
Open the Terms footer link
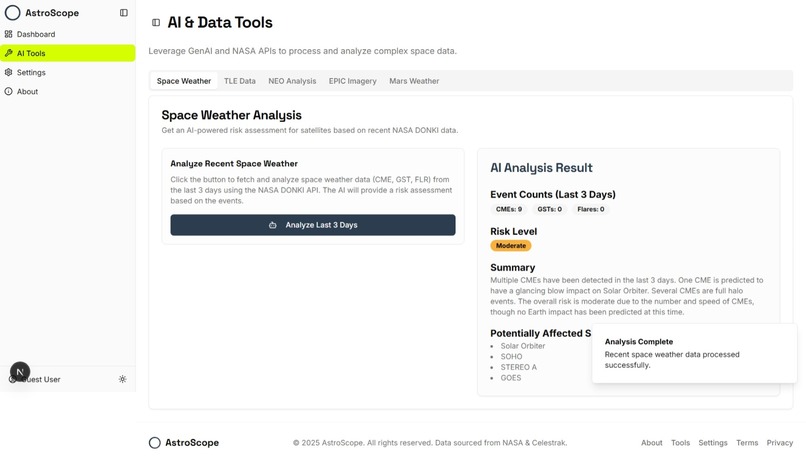(747, 443)
